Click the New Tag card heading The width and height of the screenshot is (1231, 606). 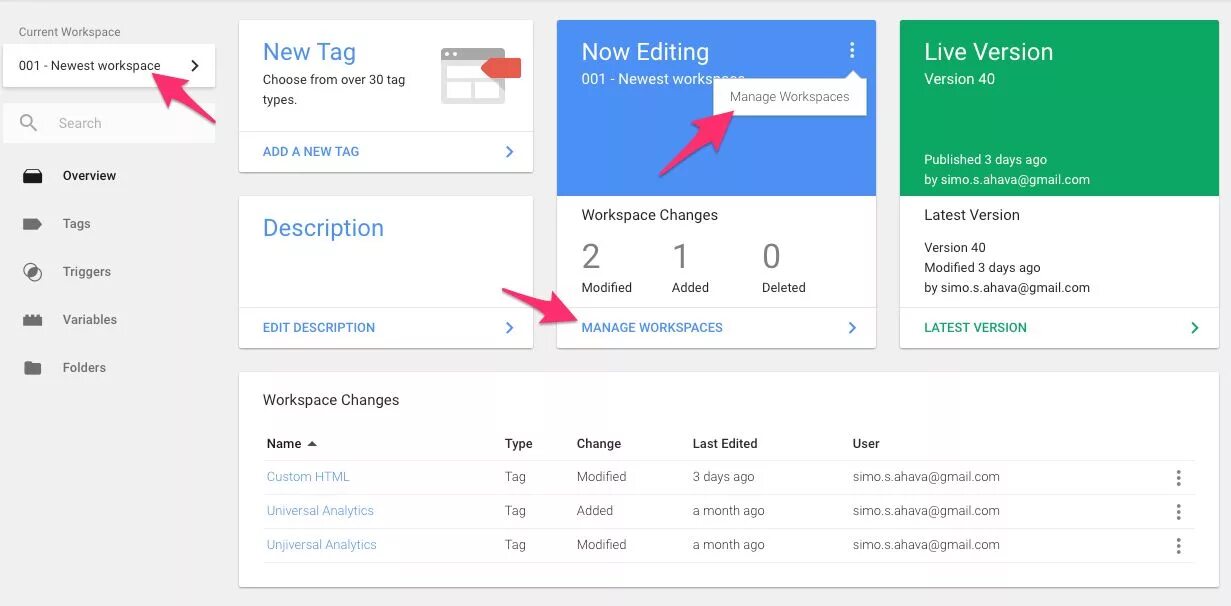(x=309, y=52)
